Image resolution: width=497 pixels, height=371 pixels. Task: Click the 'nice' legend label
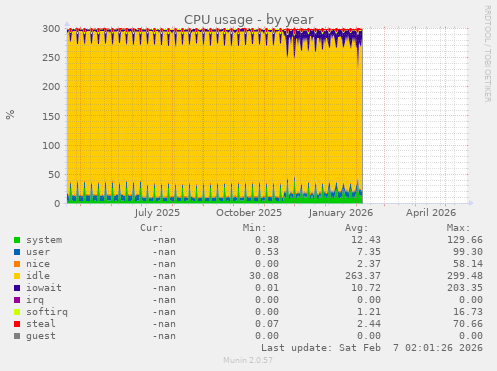(38, 264)
